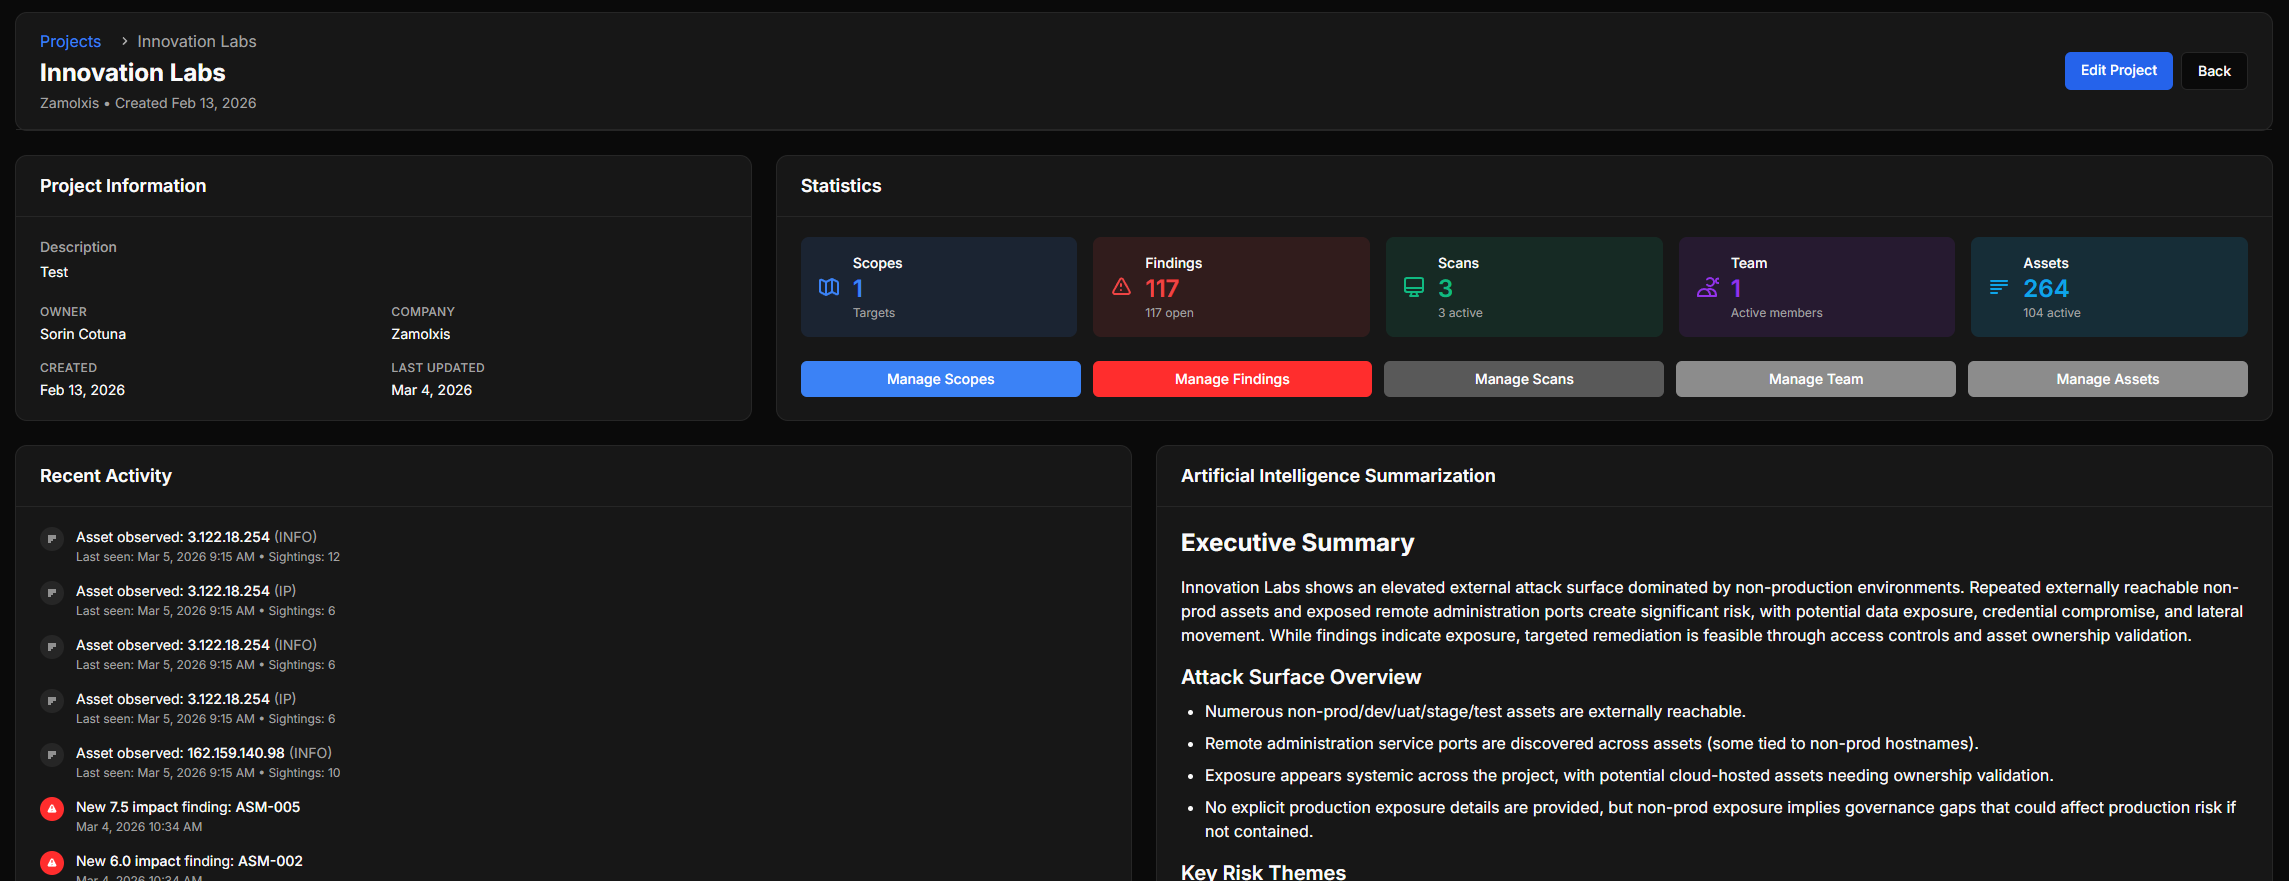
Task: Select the Assets statistics card showing 264
Action: point(2108,287)
